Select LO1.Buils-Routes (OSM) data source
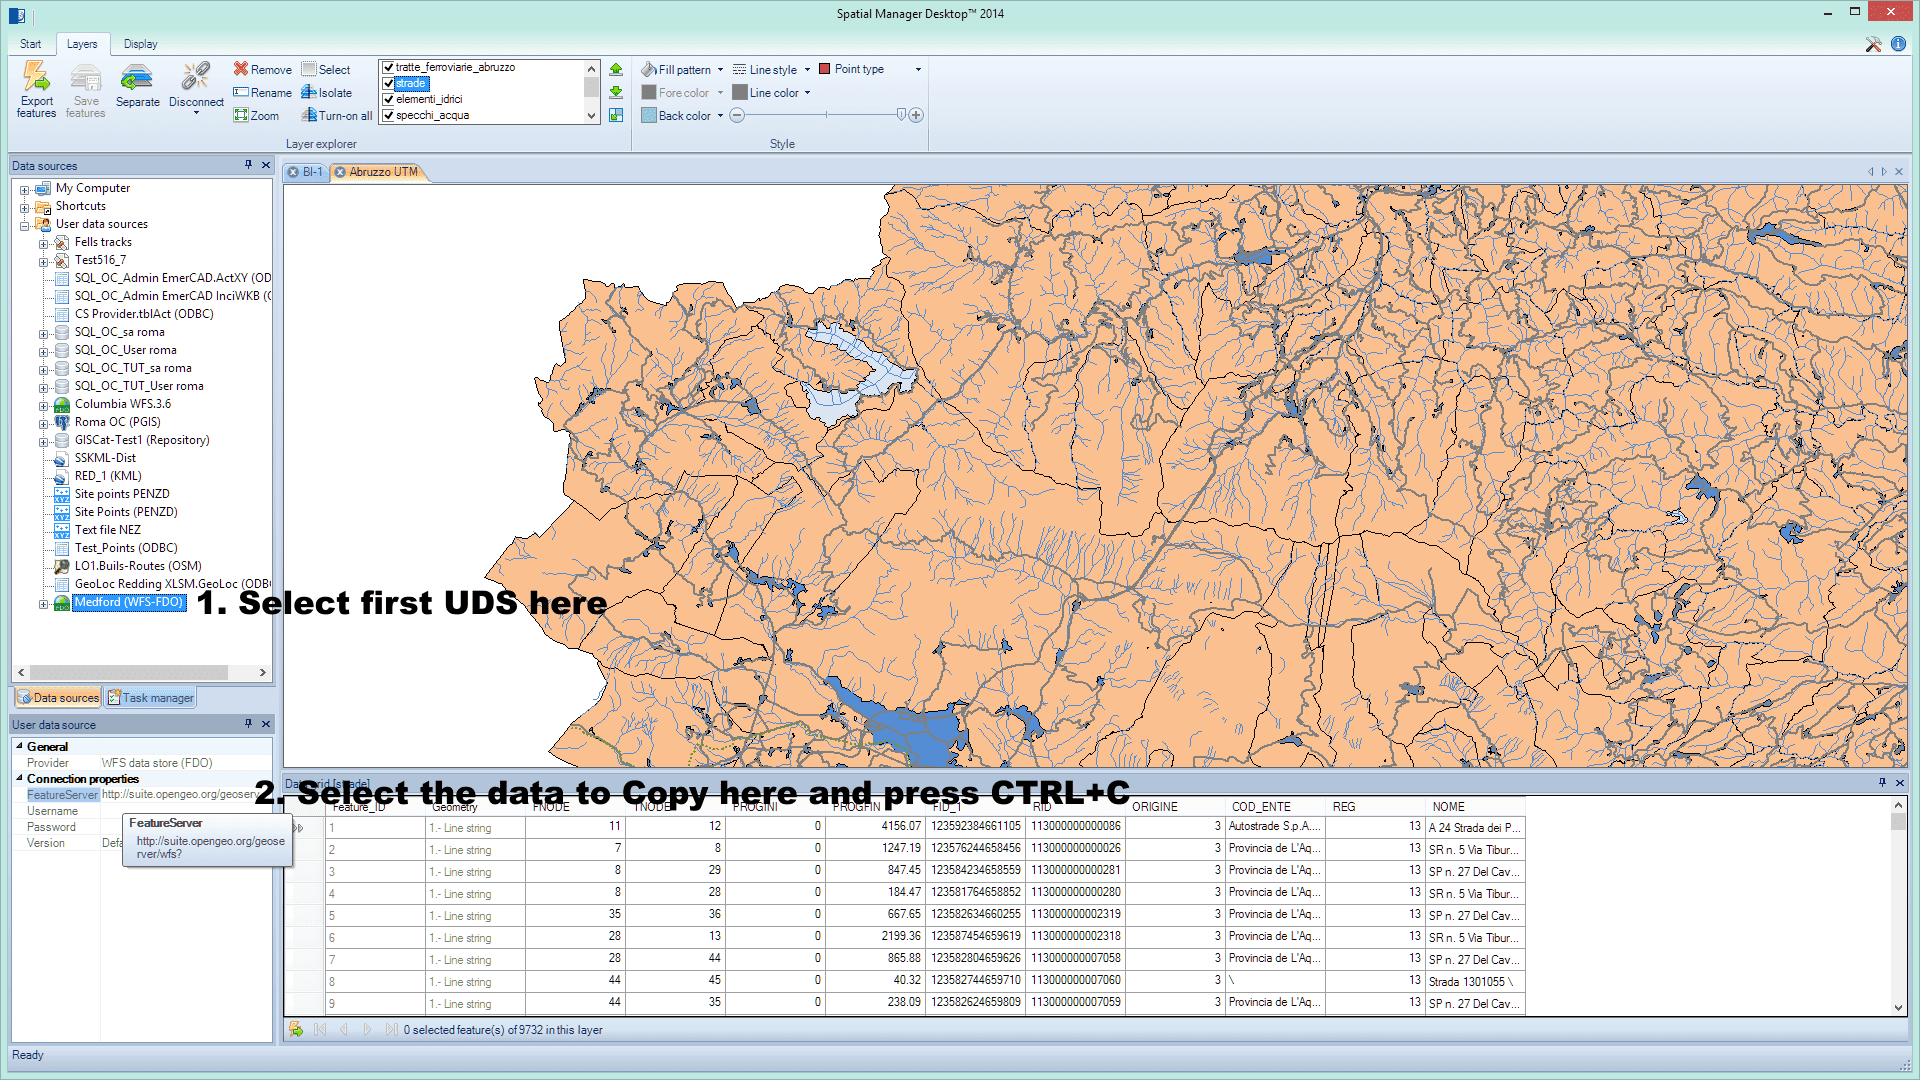The height and width of the screenshot is (1080, 1920). (138, 566)
